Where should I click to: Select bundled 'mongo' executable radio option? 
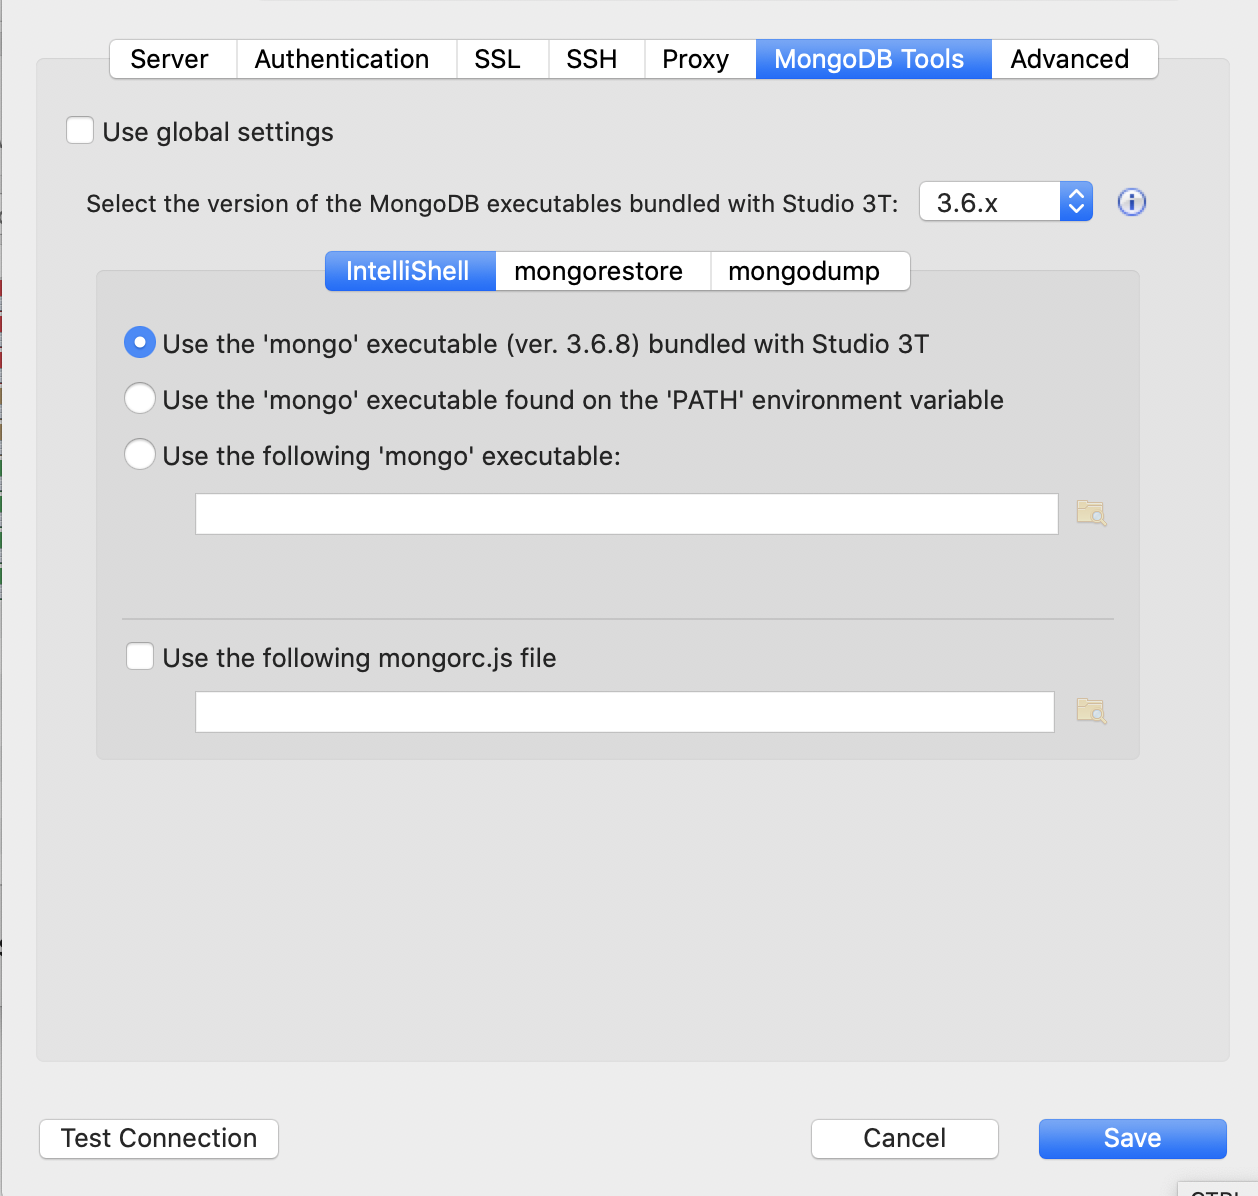140,343
